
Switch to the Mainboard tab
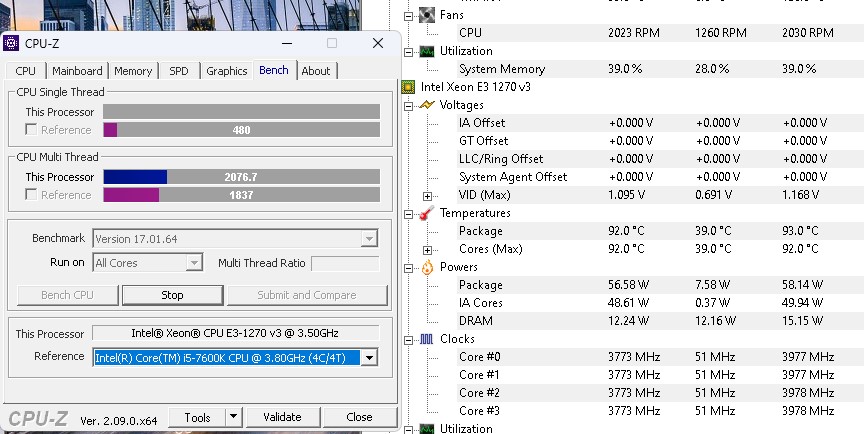(77, 71)
